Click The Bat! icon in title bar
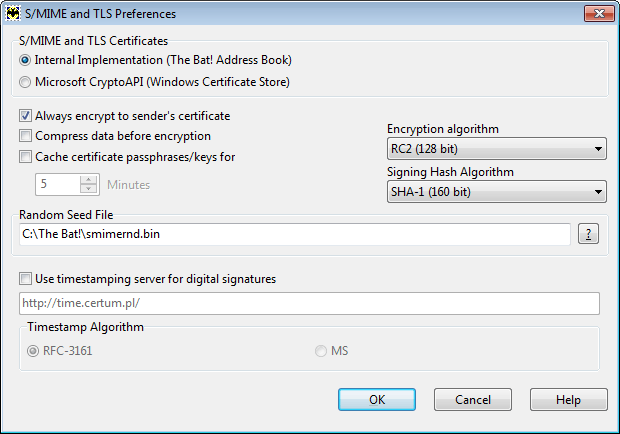This screenshot has width=620, height=434. (13, 13)
